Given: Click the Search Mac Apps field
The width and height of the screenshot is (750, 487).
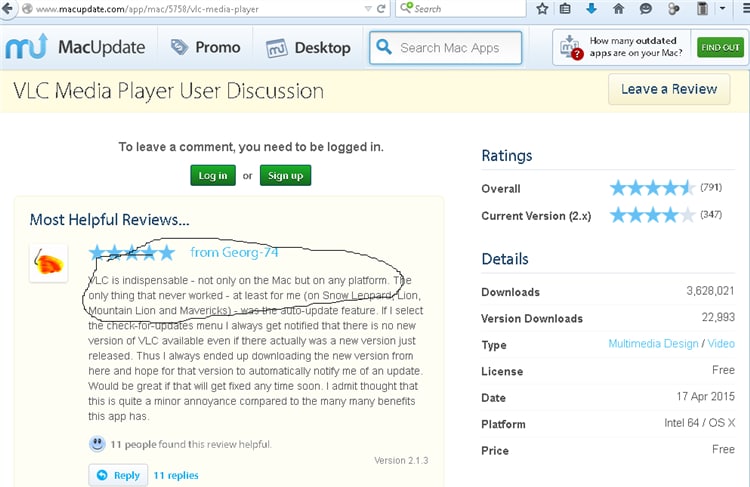Looking at the screenshot, I should tap(445, 48).
